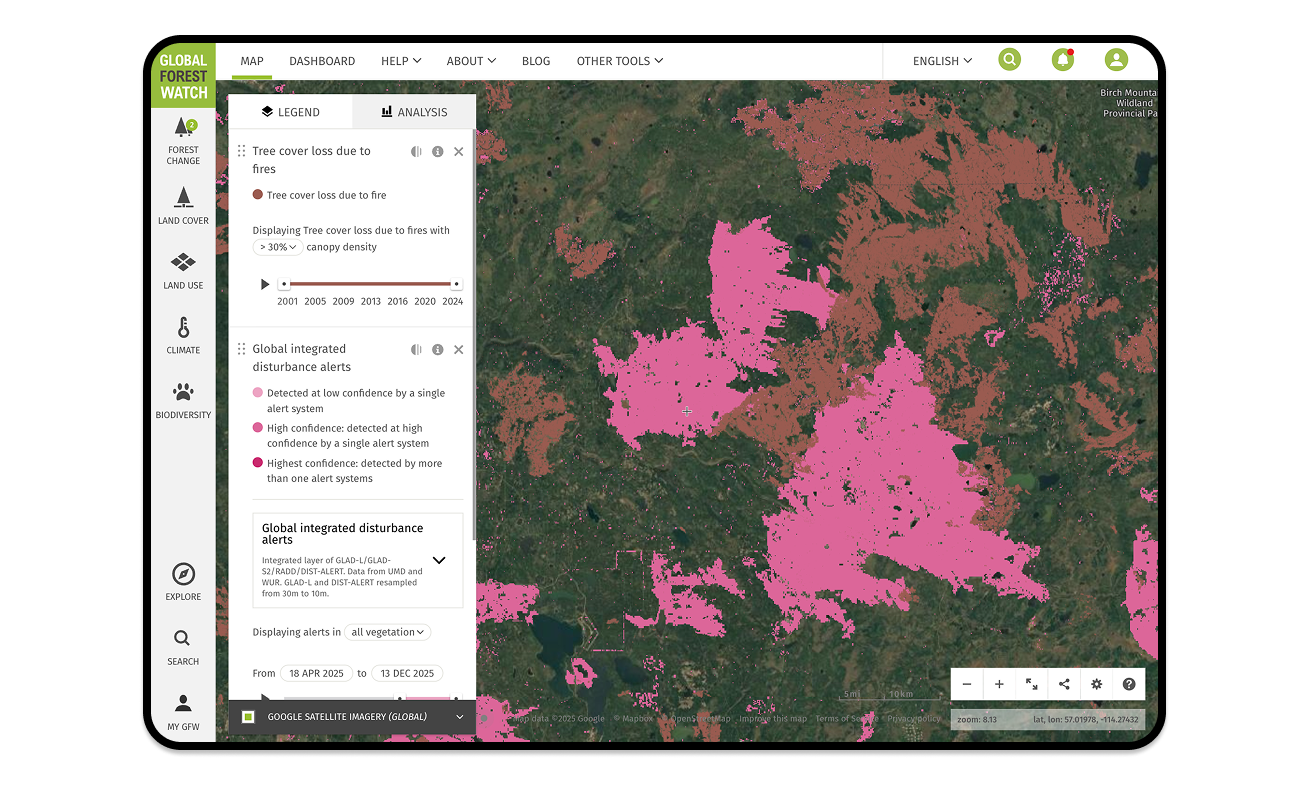Play the tree cover loss timeline animation
The height and width of the screenshot is (788, 1310).
point(265,284)
